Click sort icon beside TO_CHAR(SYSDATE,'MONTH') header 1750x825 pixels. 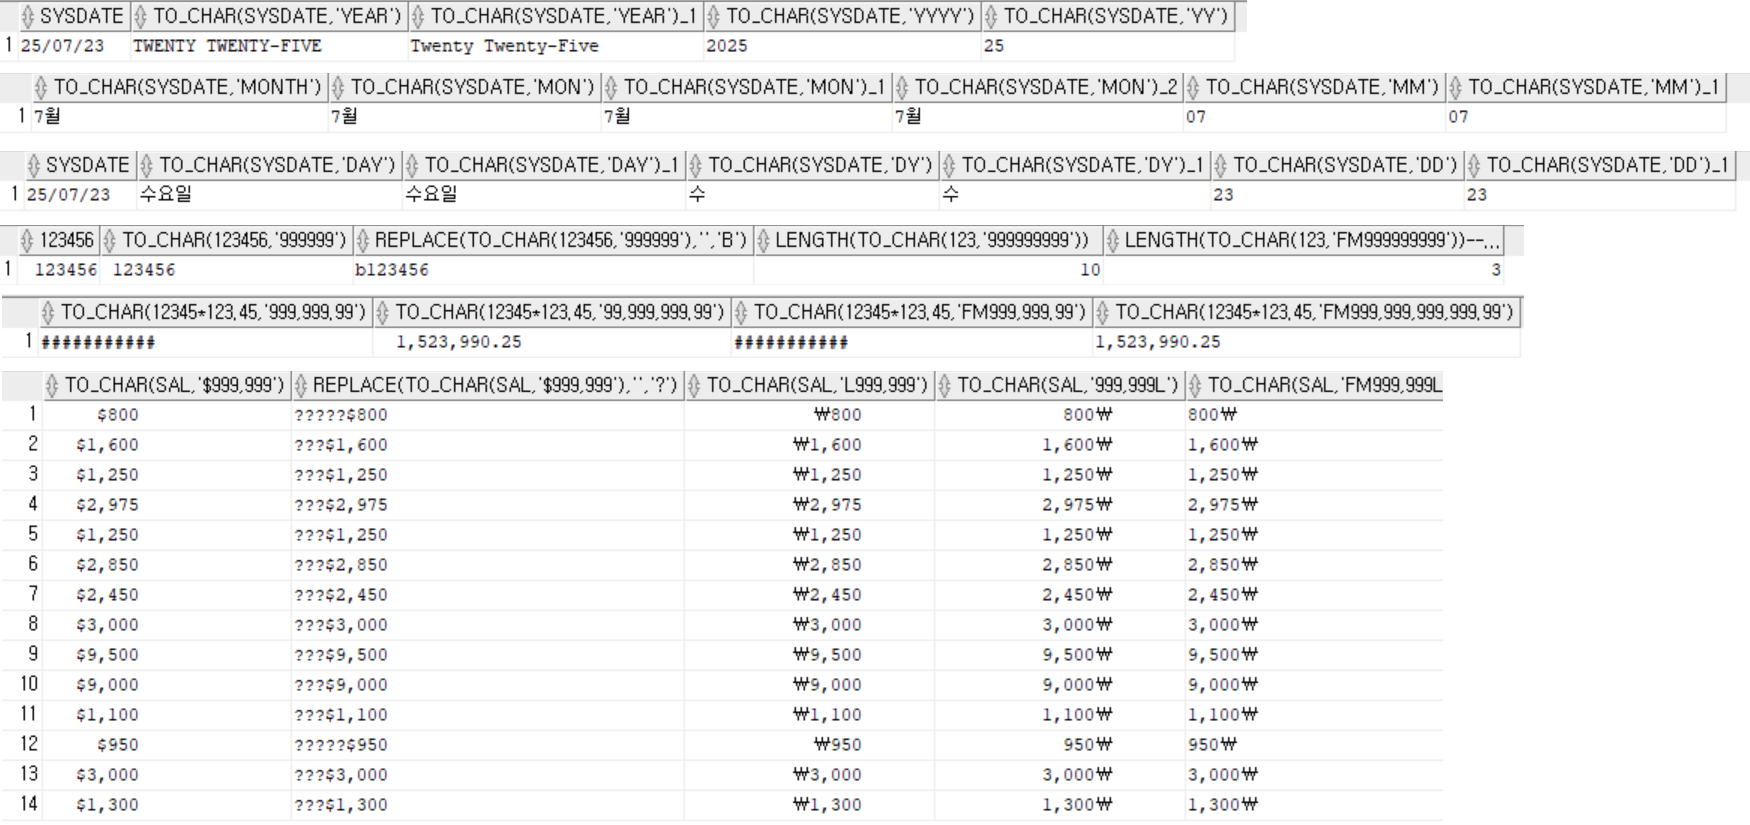pyautogui.click(x=41, y=87)
